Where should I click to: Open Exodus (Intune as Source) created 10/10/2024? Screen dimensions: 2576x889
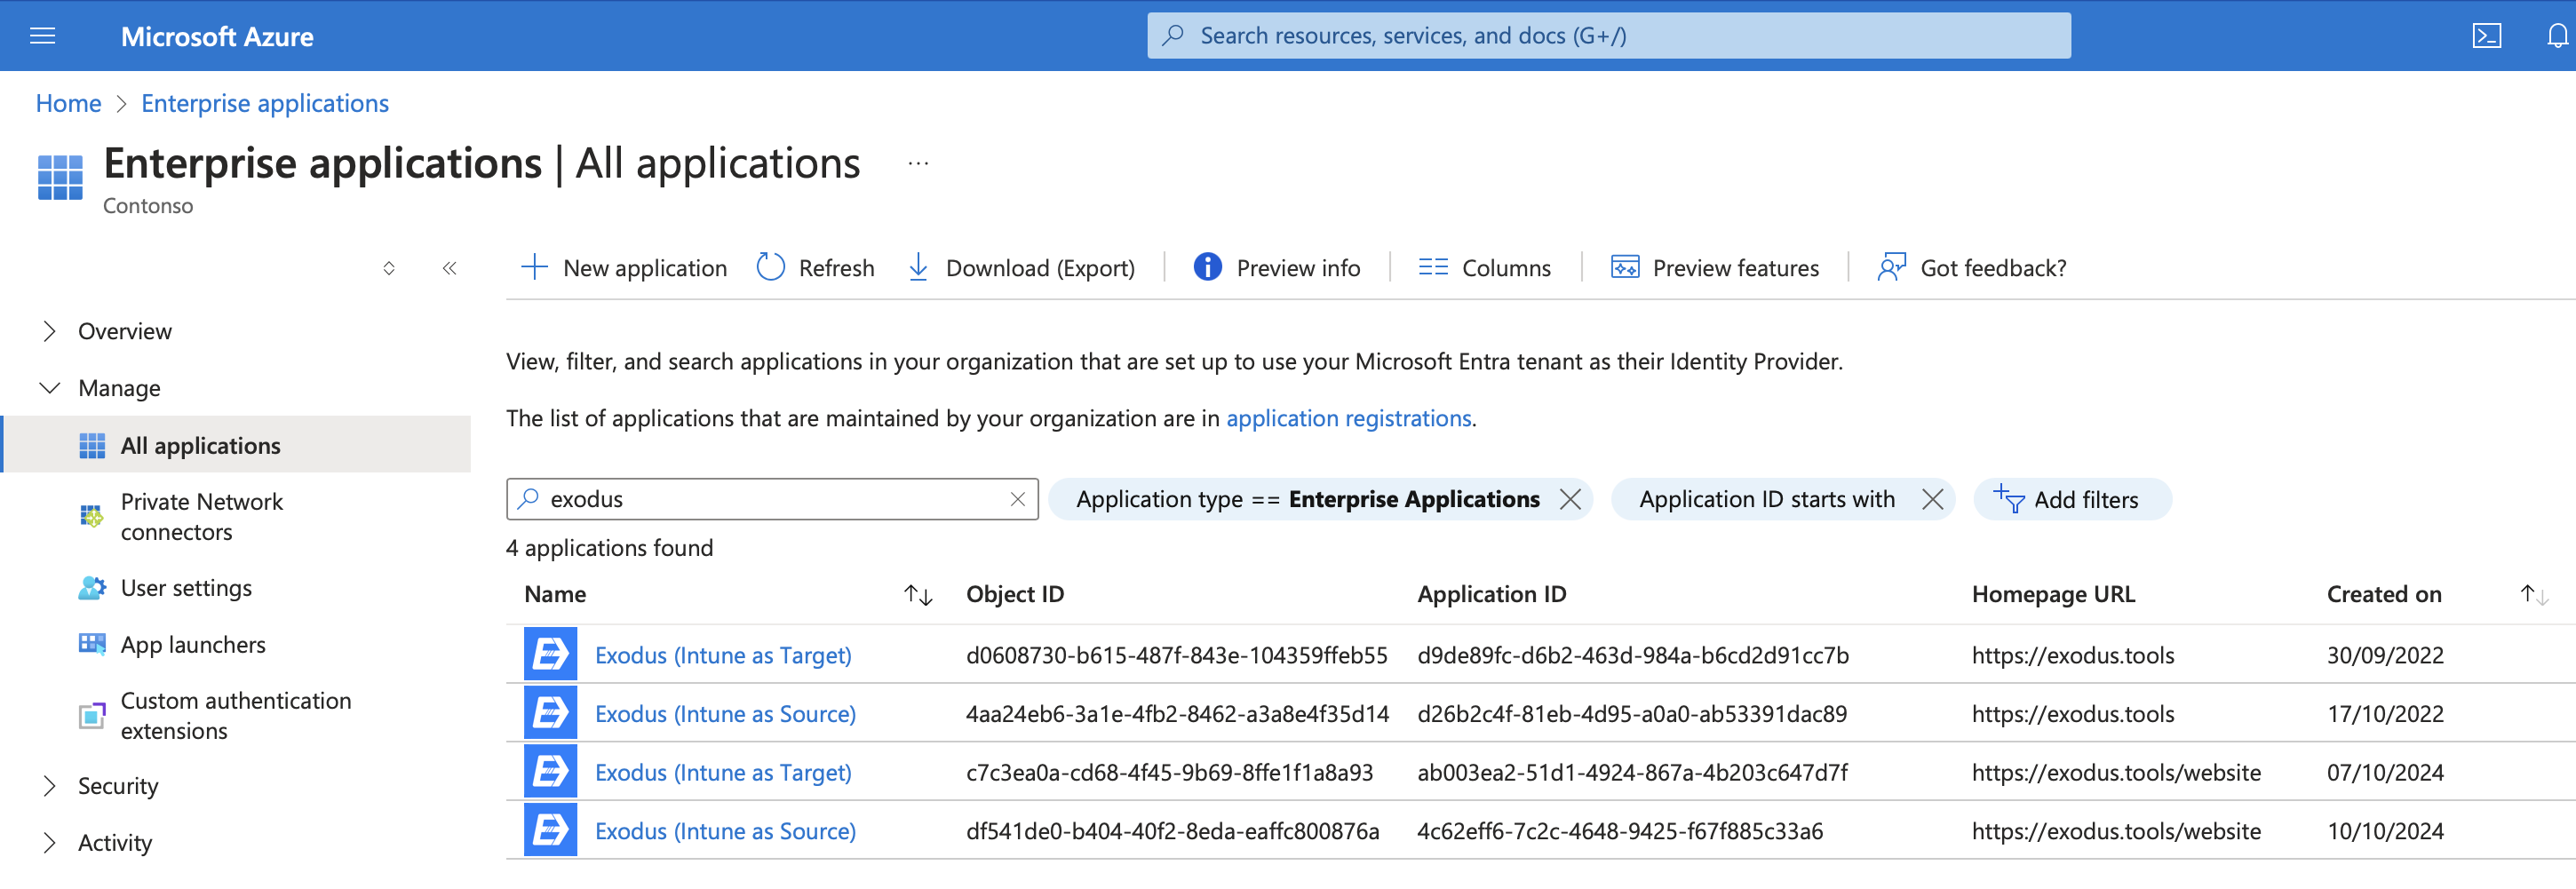click(x=725, y=830)
